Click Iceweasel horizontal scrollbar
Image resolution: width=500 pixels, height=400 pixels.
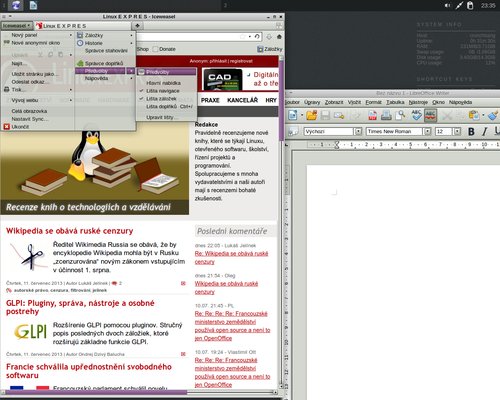point(97,392)
